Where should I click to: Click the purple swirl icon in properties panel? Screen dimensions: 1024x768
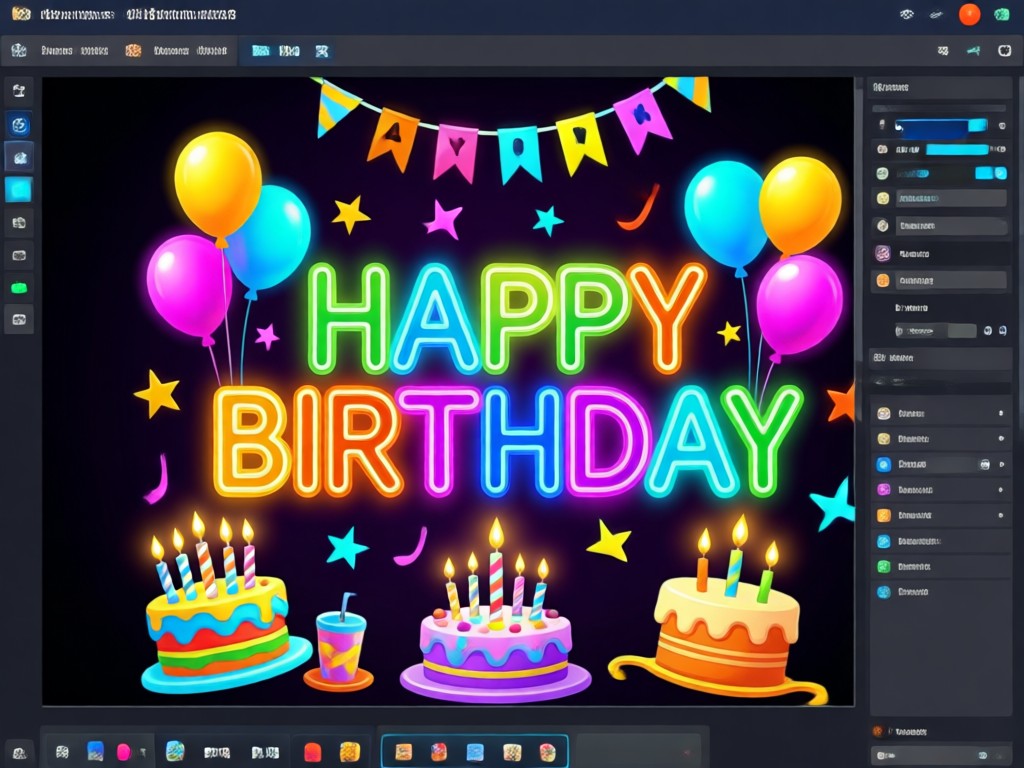coord(883,253)
